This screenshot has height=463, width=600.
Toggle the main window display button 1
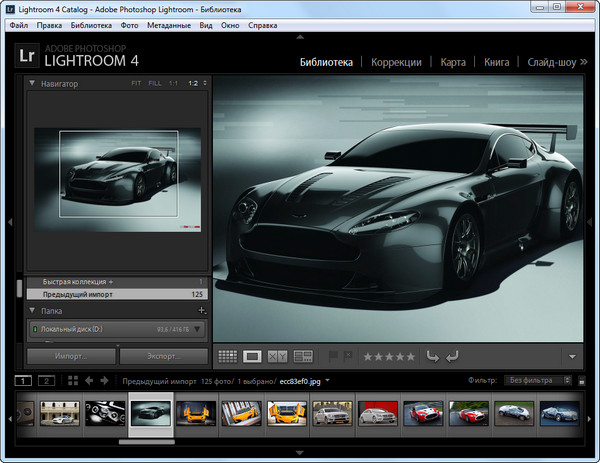coord(25,381)
